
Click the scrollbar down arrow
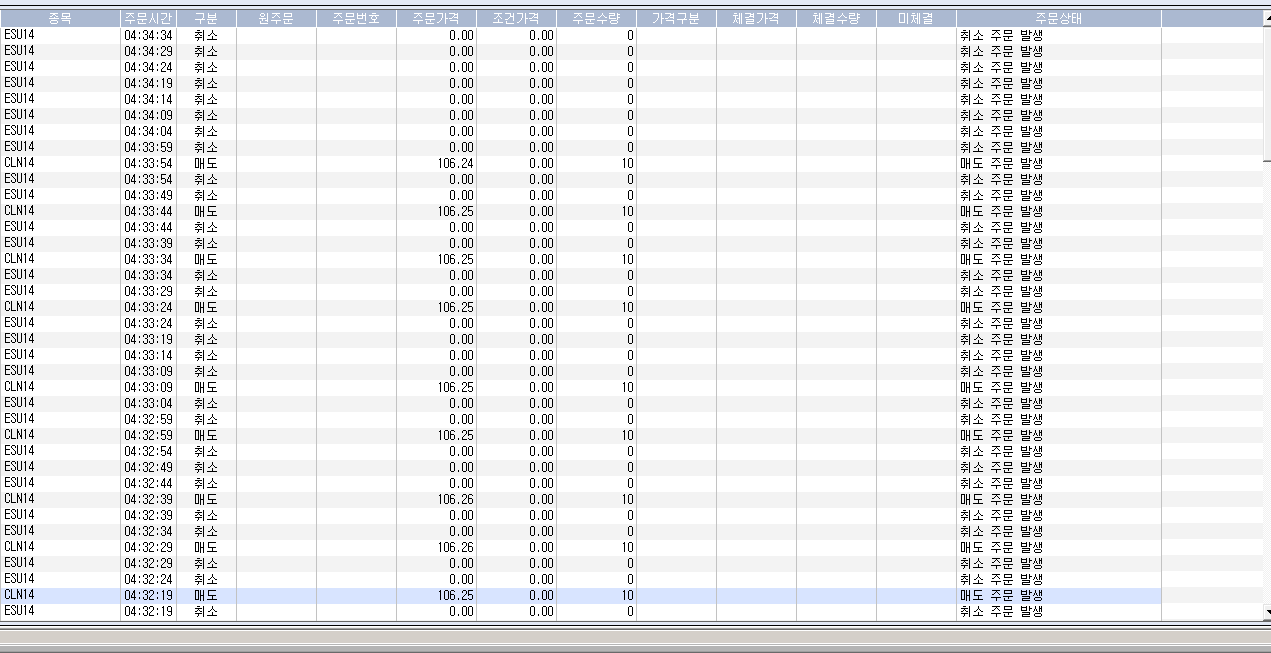point(1266,611)
